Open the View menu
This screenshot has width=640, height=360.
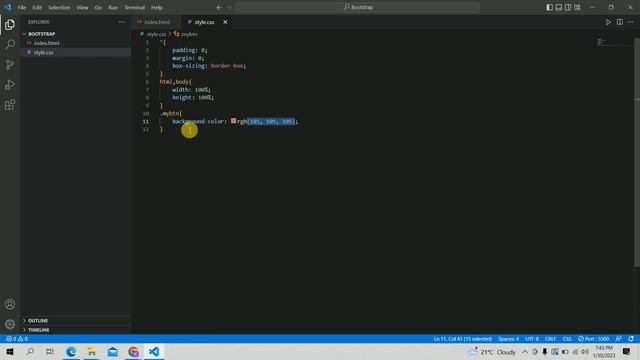82,7
